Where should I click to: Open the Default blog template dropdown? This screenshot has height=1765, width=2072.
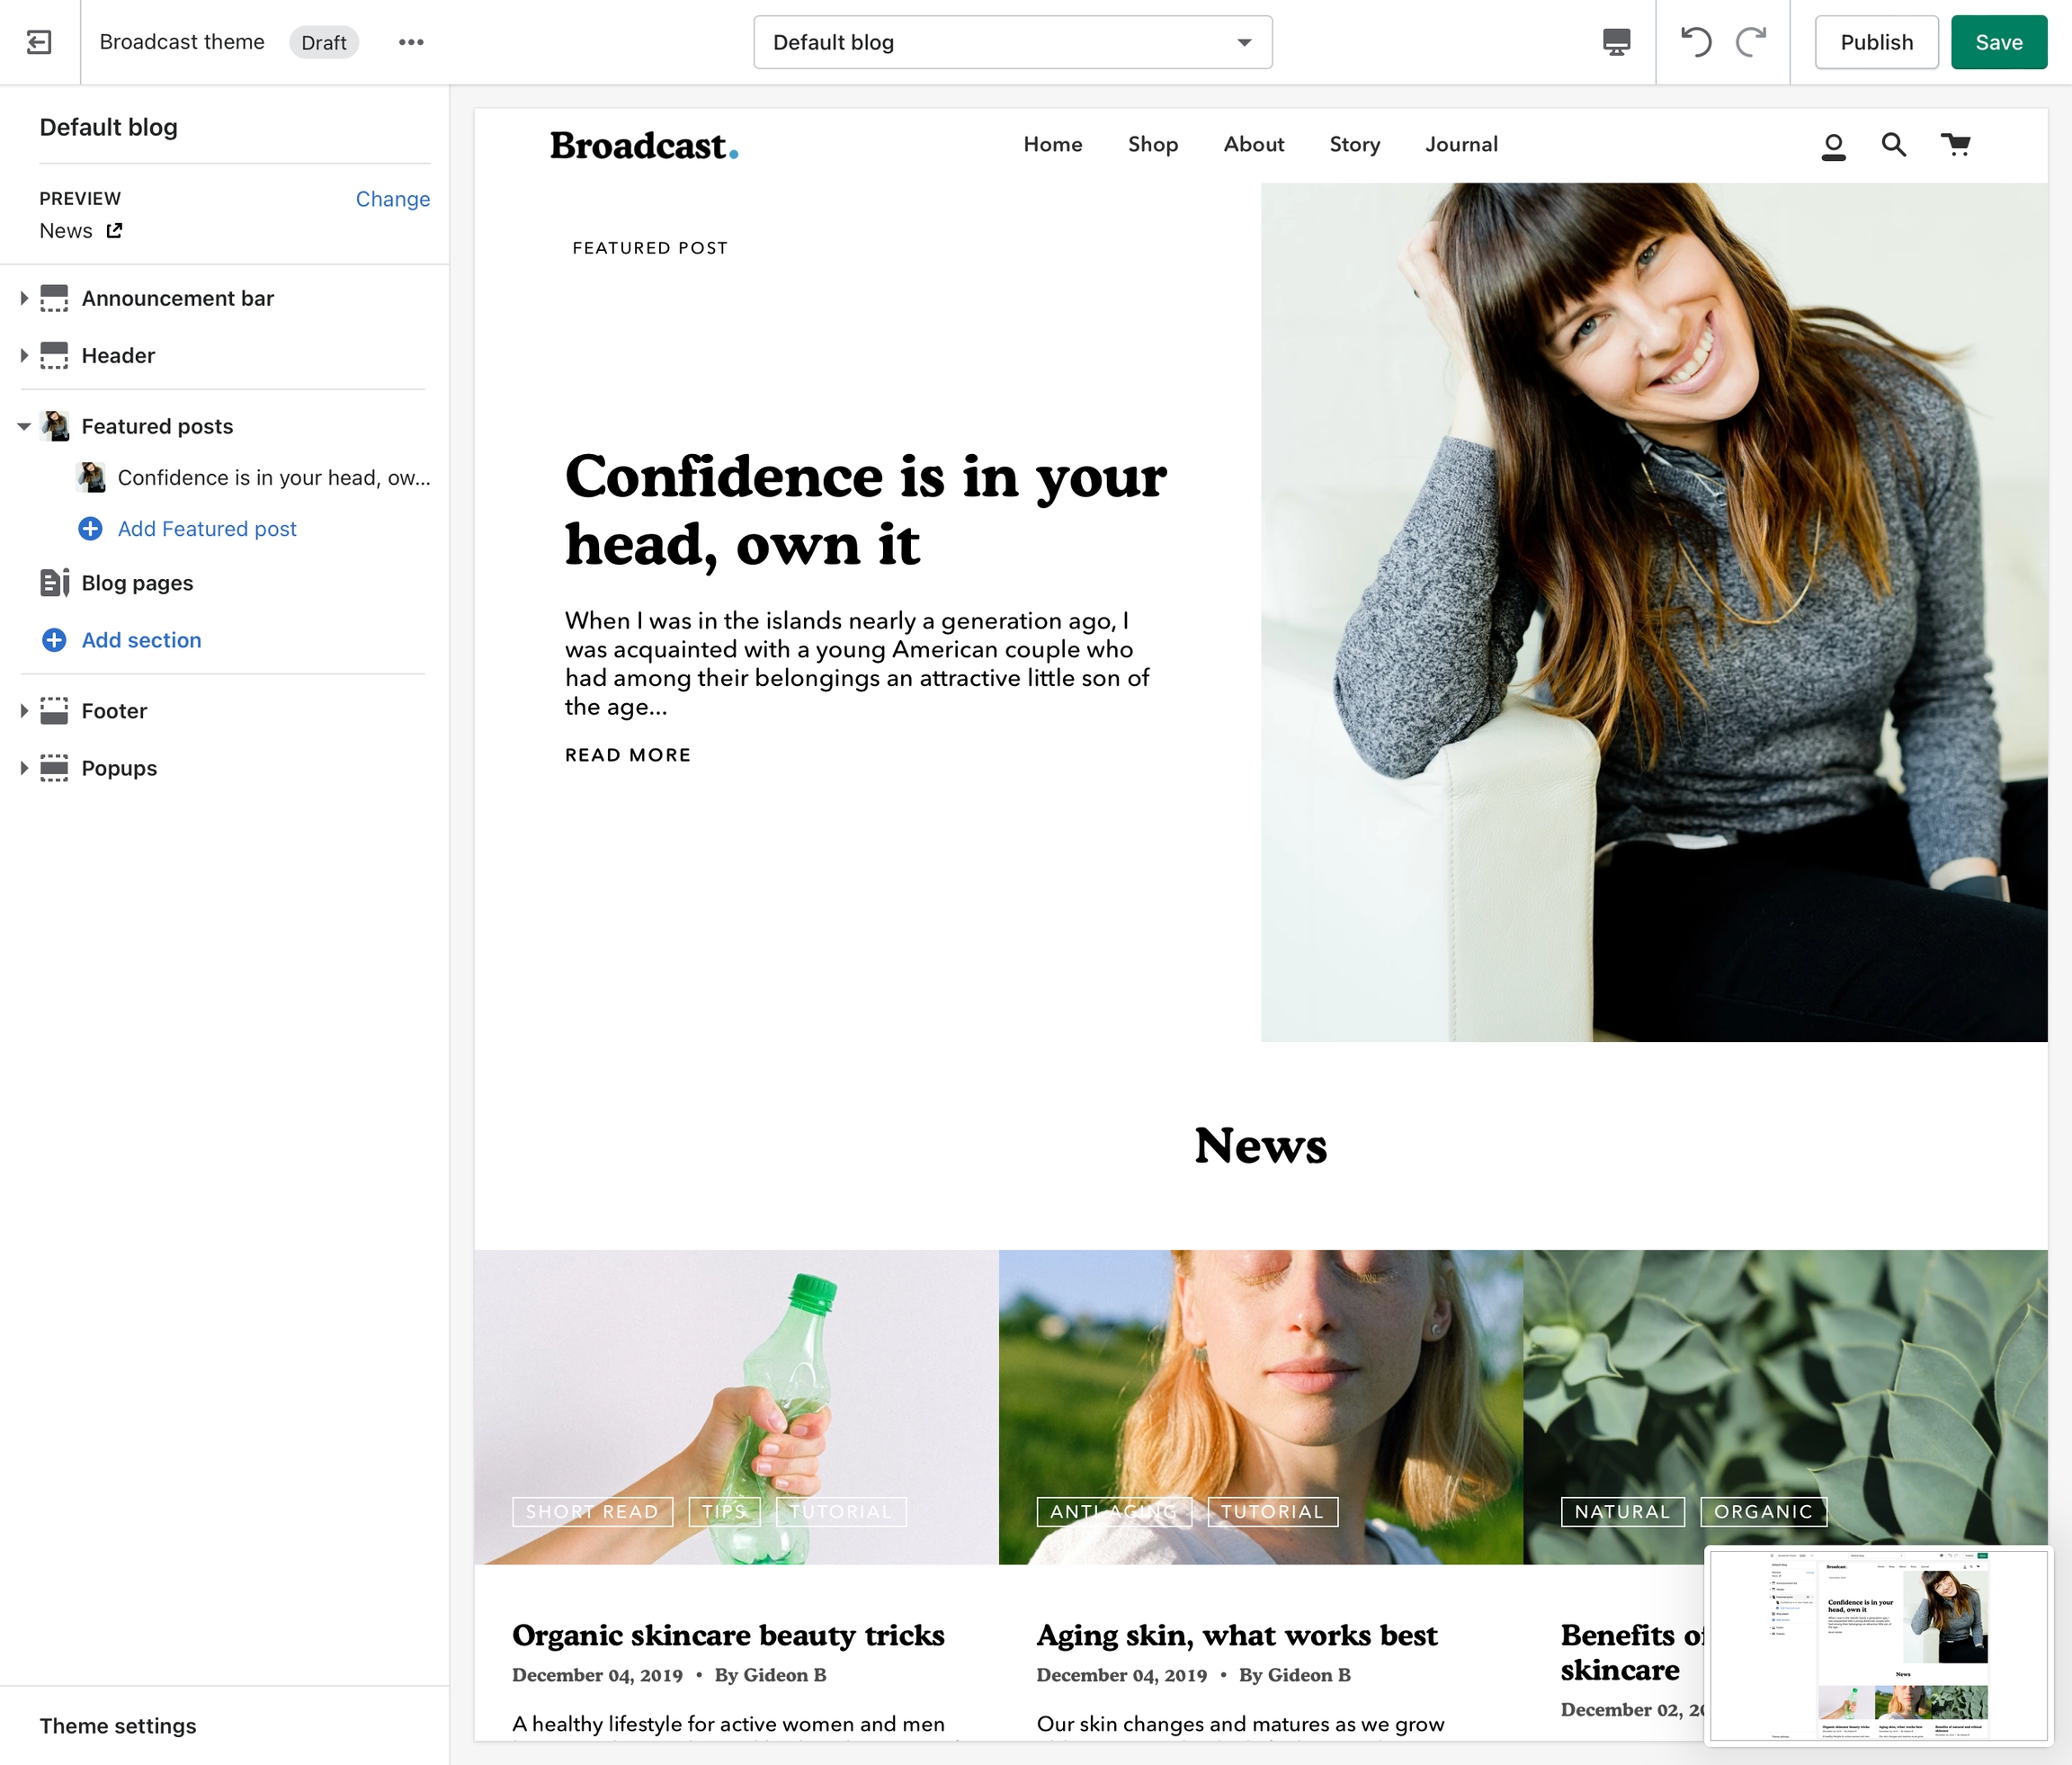pyautogui.click(x=1012, y=42)
